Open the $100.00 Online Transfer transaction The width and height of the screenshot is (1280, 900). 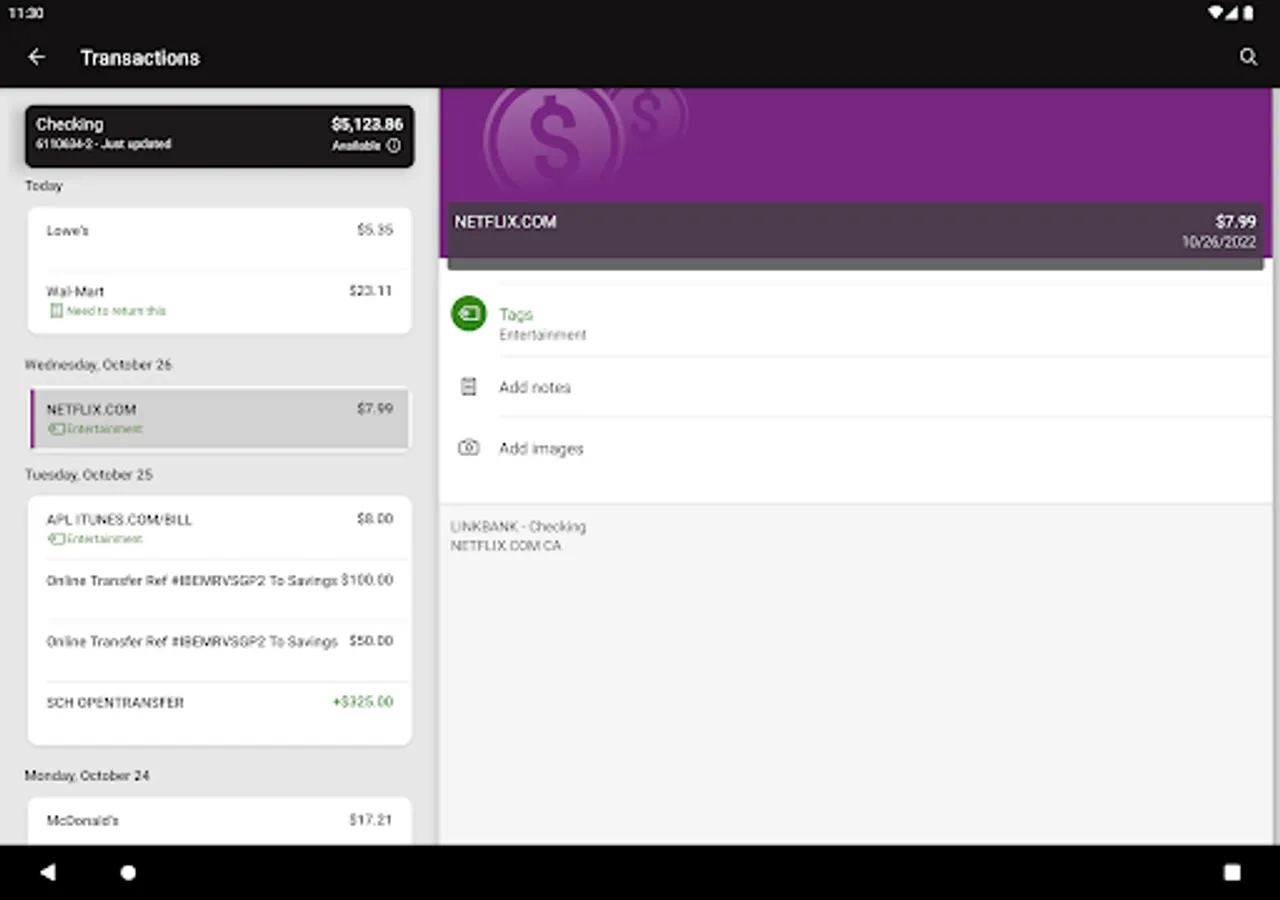(x=219, y=590)
